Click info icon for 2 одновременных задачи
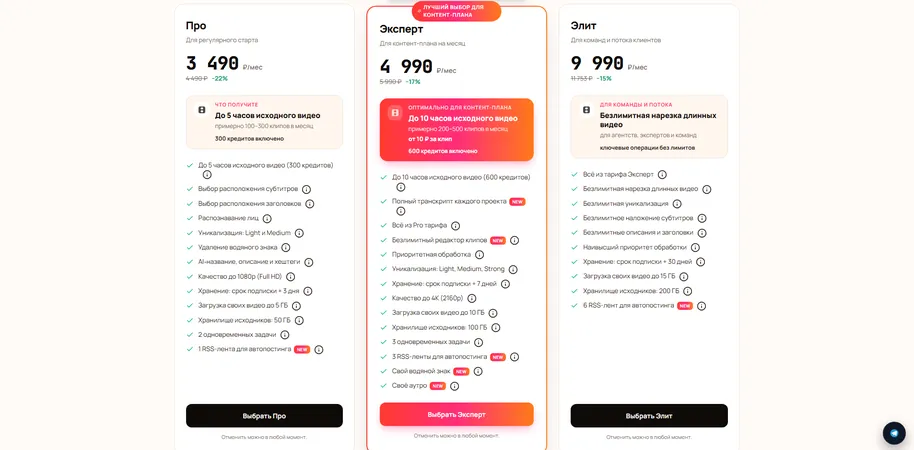Screen dimensions: 914x450 tap(284, 335)
